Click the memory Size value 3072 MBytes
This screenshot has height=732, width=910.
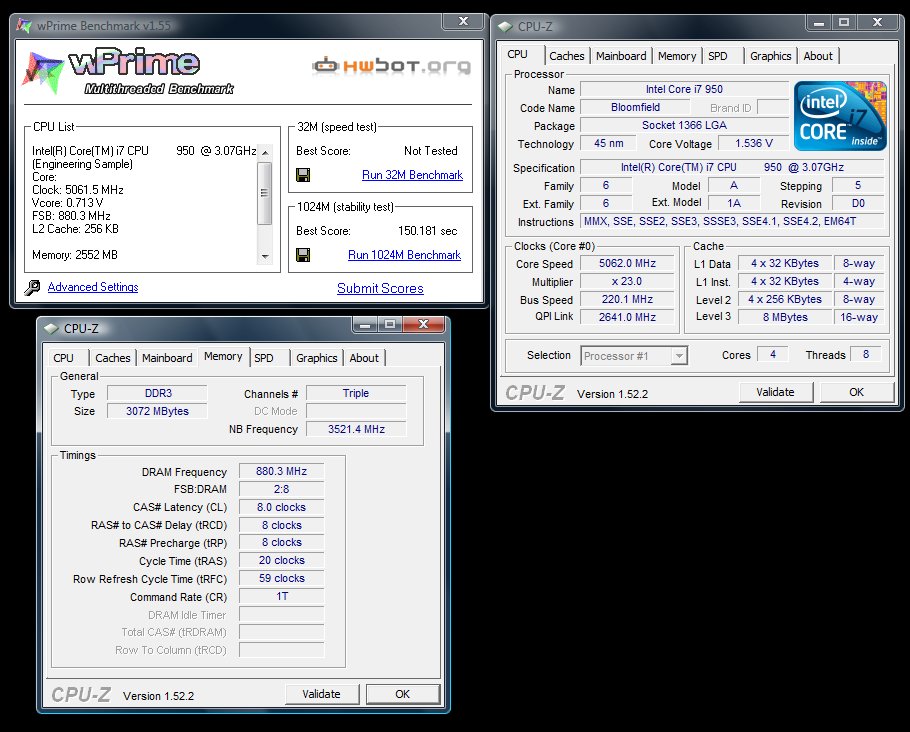coord(158,411)
